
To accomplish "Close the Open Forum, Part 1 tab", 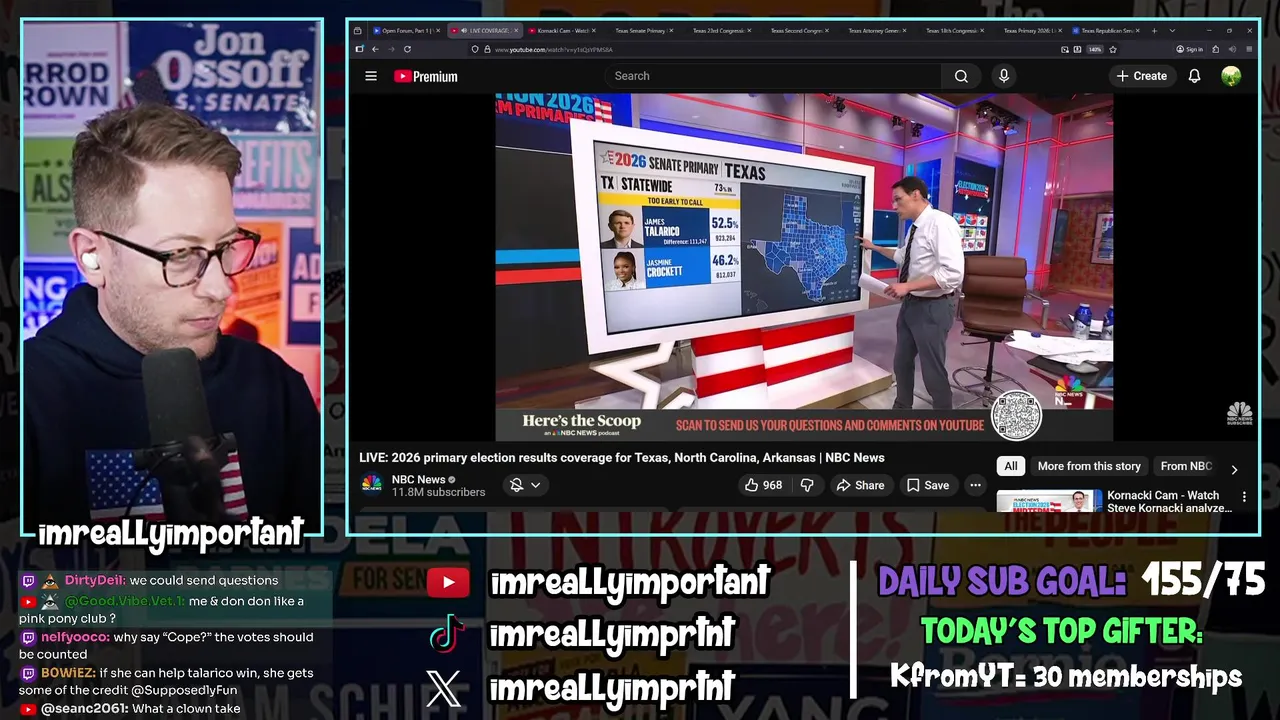I will tap(438, 31).
